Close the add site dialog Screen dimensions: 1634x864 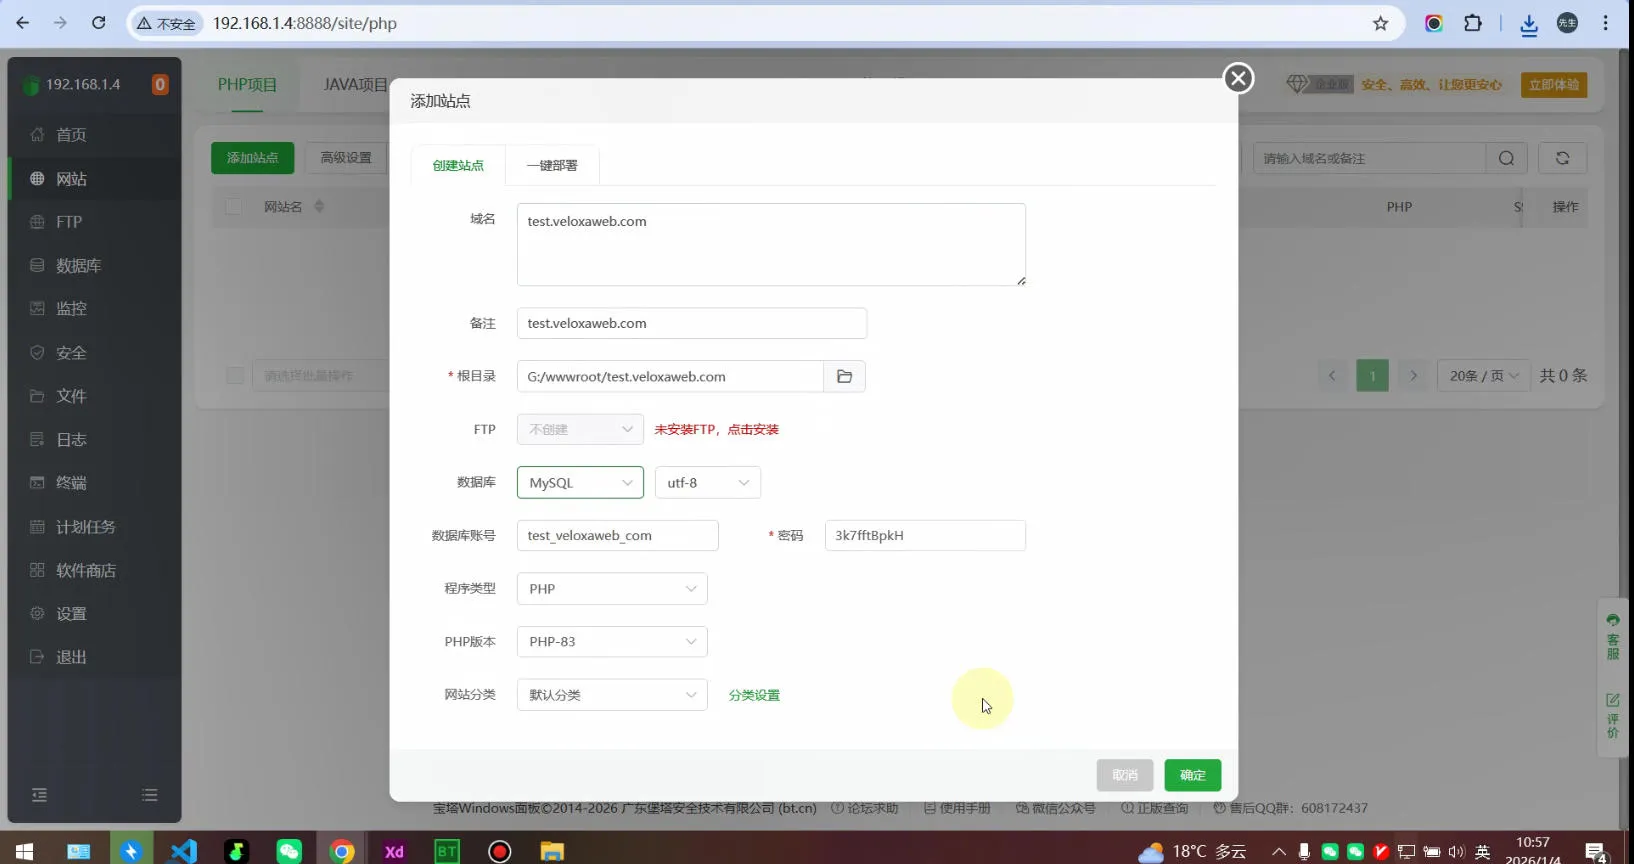pos(1238,78)
